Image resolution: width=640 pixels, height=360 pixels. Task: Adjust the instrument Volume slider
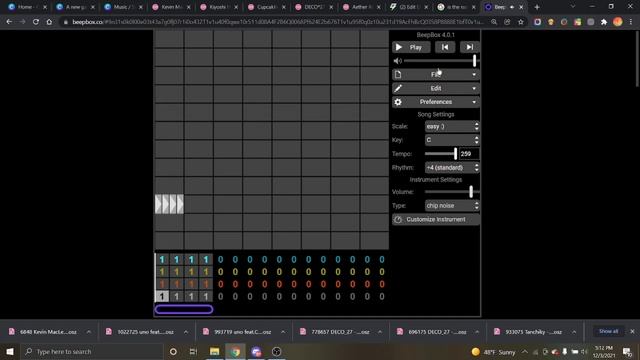click(452, 192)
